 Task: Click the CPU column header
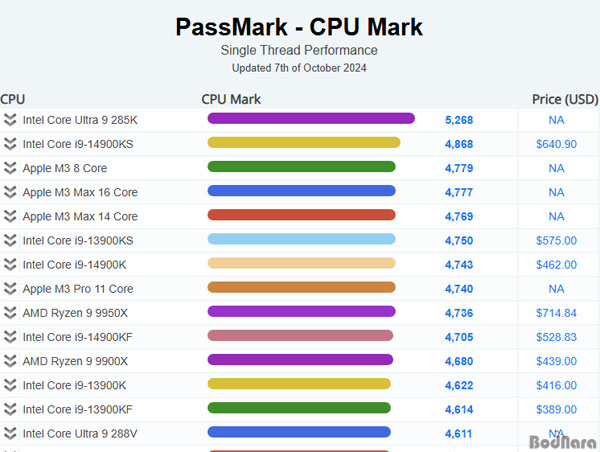[x=13, y=100]
